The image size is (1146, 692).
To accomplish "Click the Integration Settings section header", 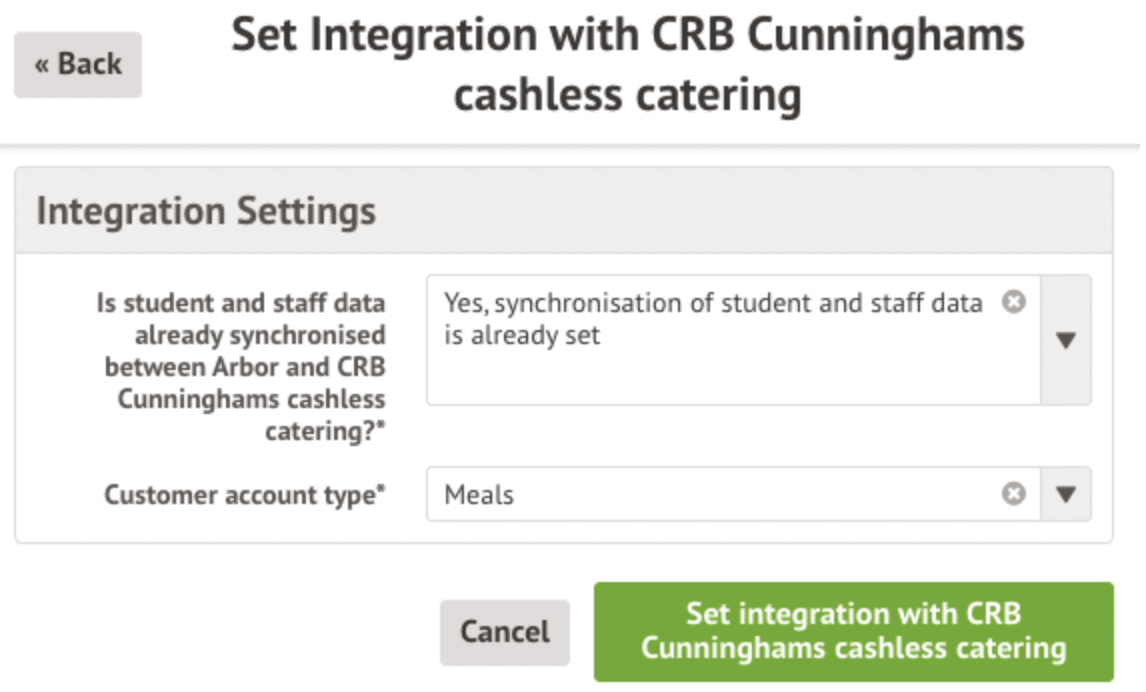I will [206, 211].
